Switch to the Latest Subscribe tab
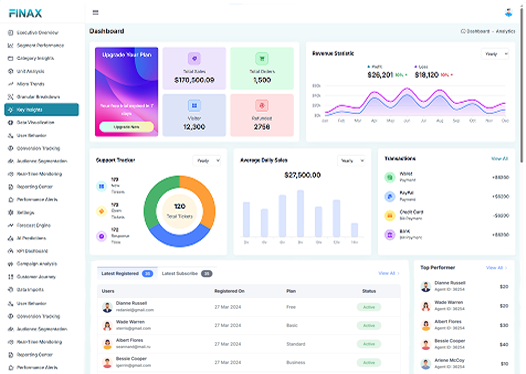Viewport: 526px width, 374px height. coord(187,274)
